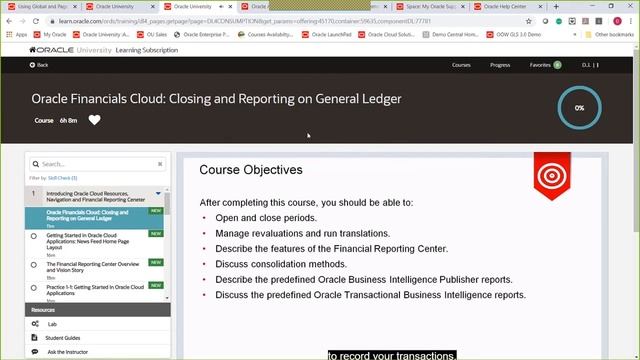Click the course list scroll down arrow
Image resolution: width=640 pixels, height=360 pixels.
coord(167,298)
